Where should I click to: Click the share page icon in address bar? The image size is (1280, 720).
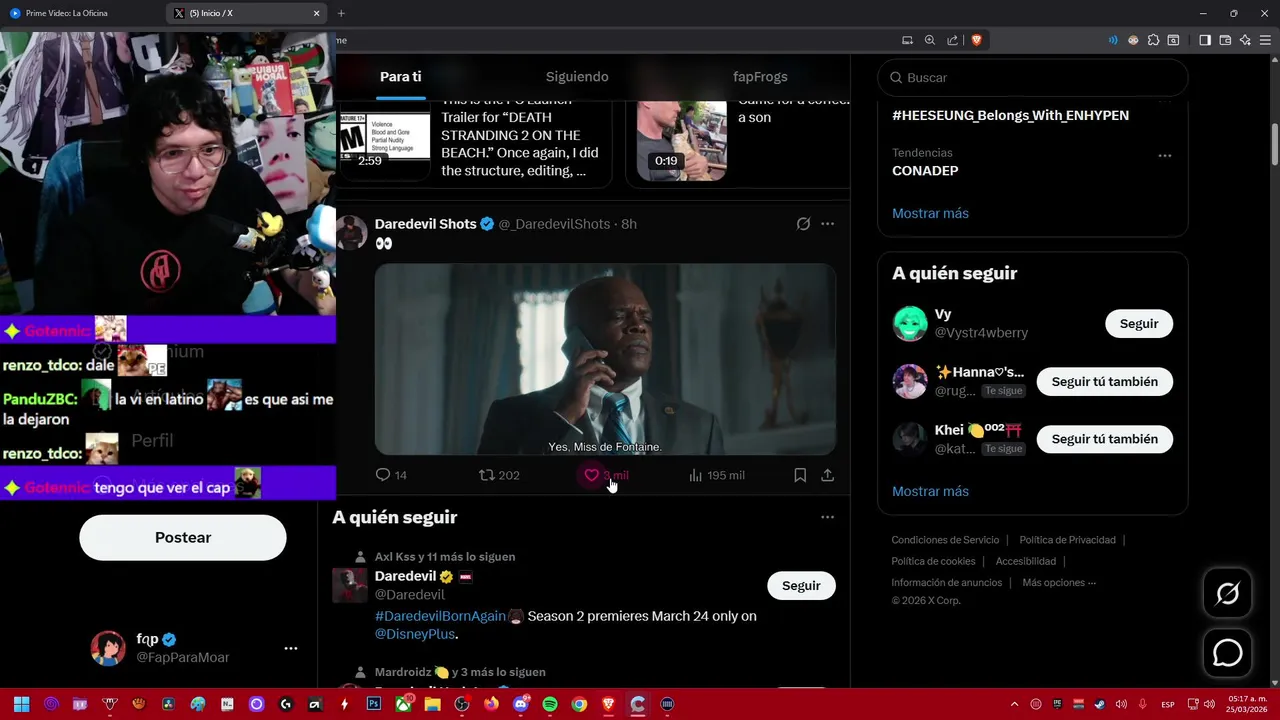pos(952,40)
